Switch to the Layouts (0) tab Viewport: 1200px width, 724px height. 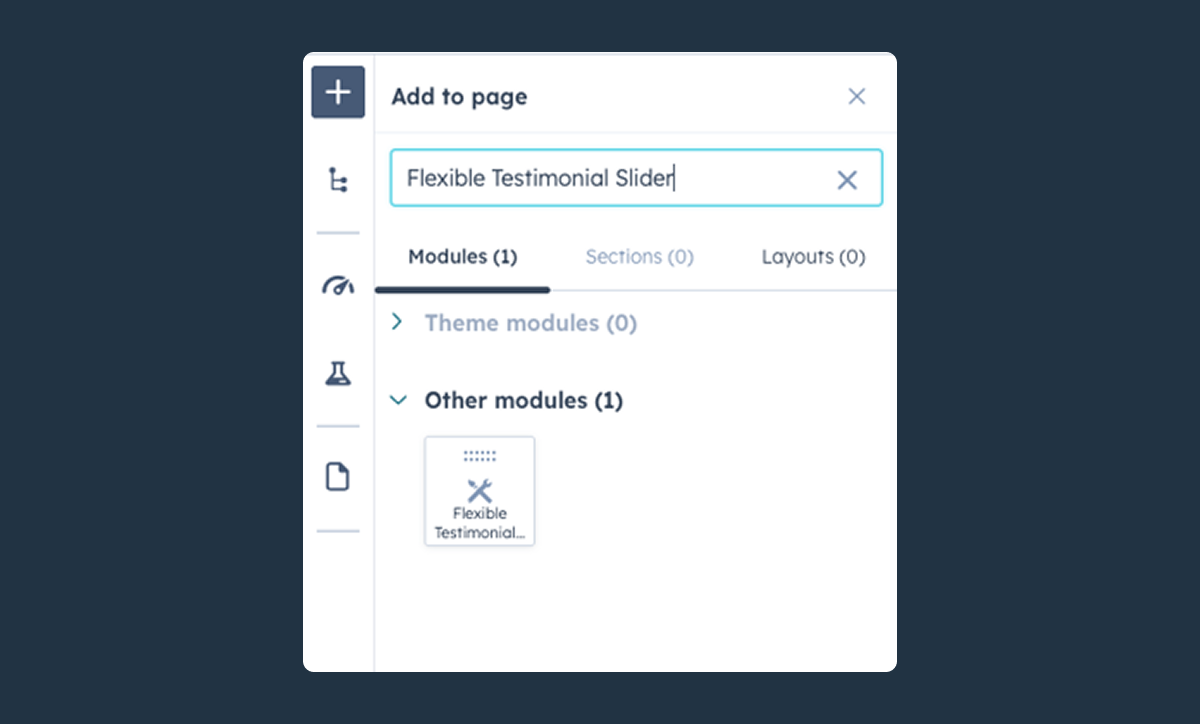coord(813,257)
